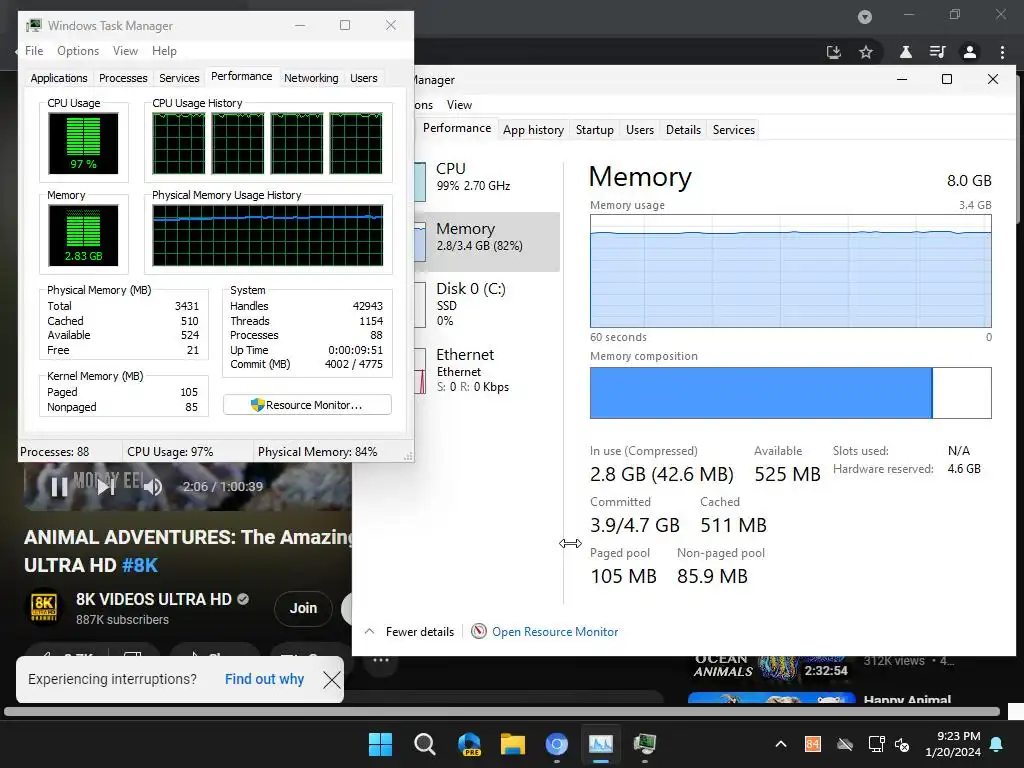1024x768 pixels.
Task: Switch to the Processes tab in old Task Manager
Action: click(123, 78)
